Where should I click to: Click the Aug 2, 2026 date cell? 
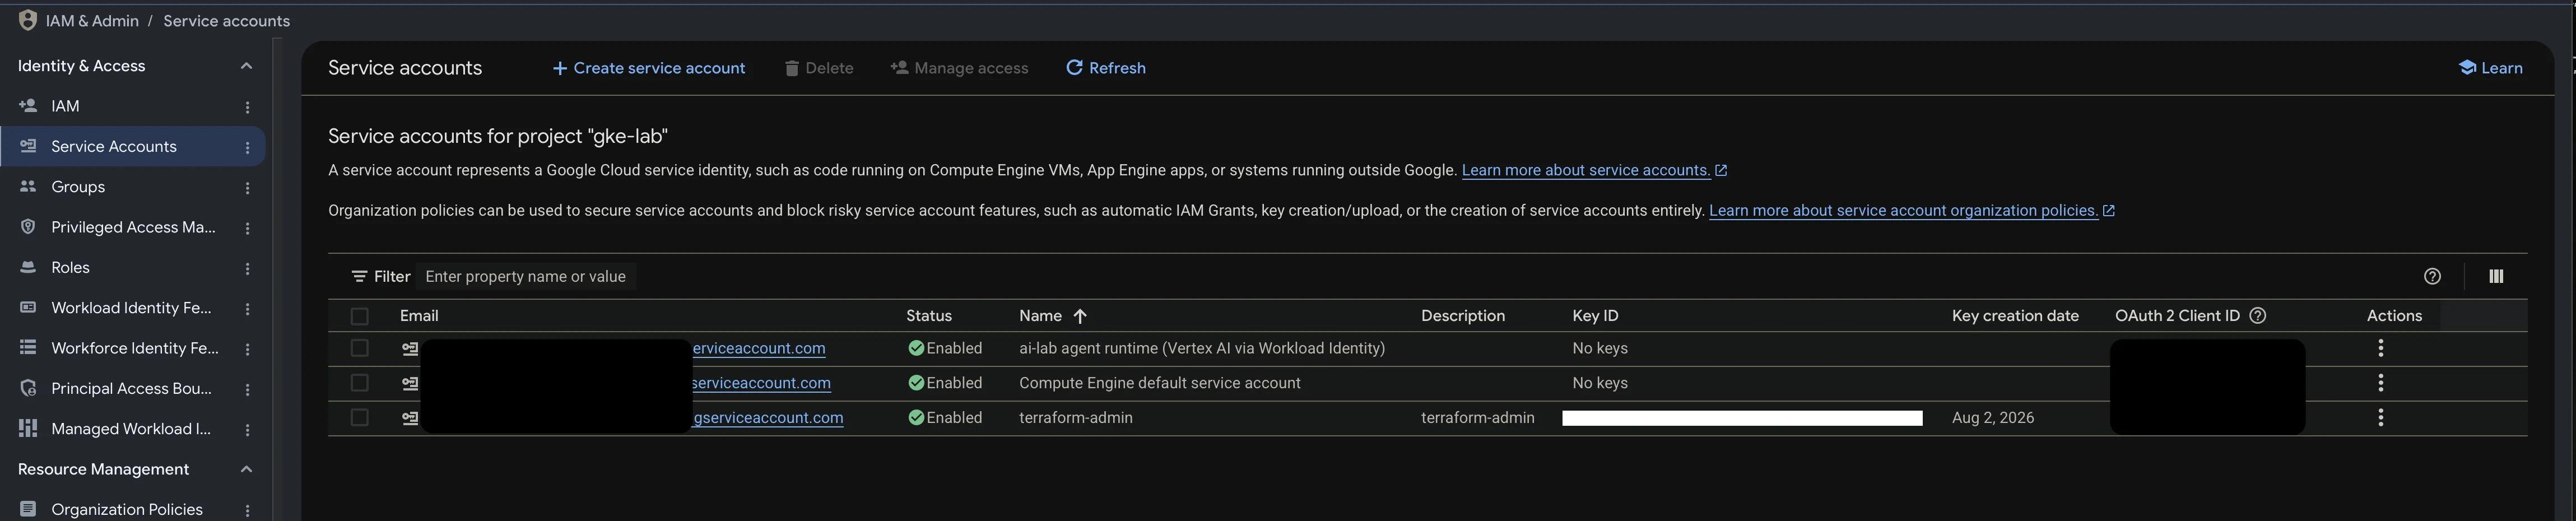tap(1993, 417)
